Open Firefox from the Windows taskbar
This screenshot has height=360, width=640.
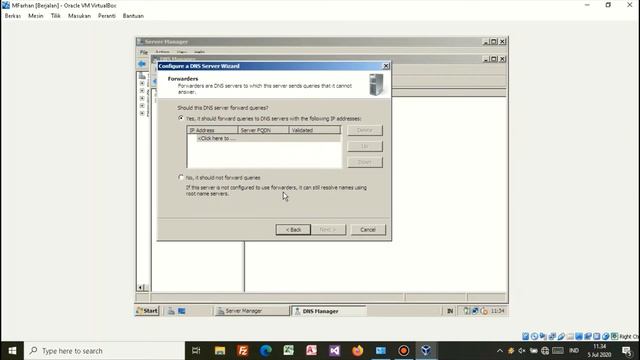[358, 351]
